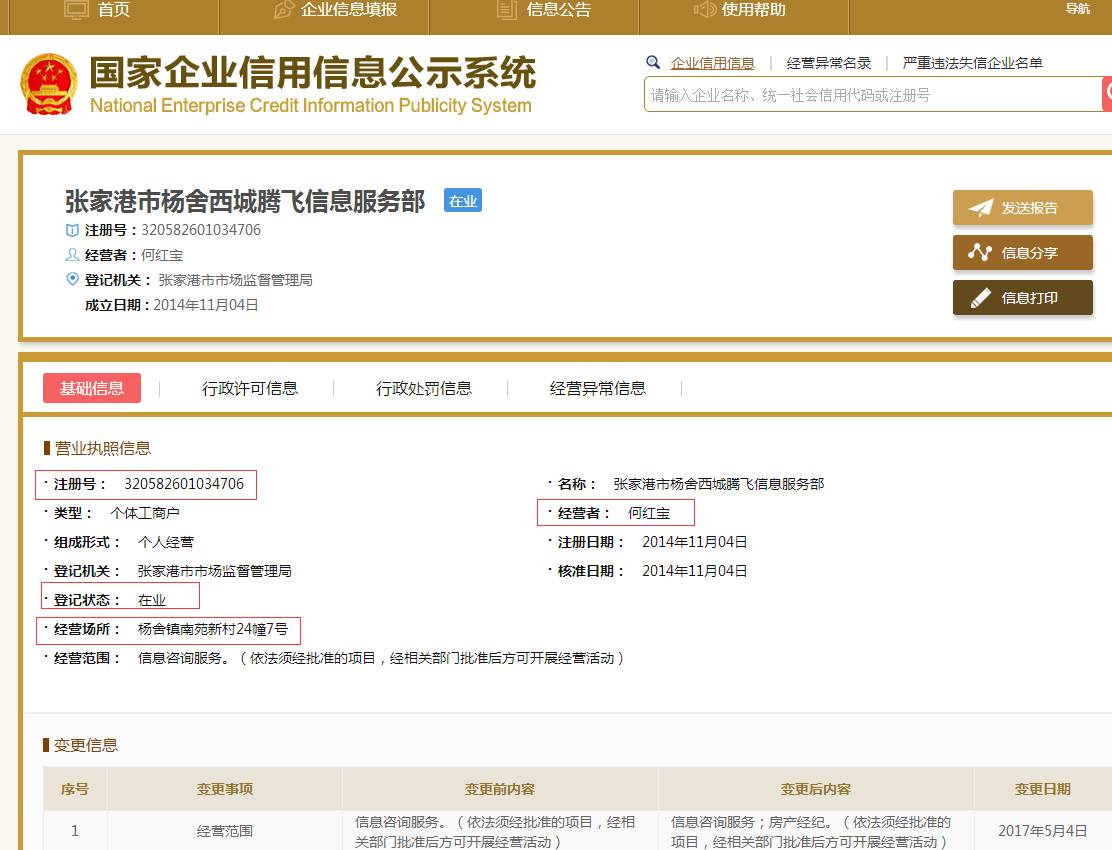1112x850 pixels.
Task: Select the 基础信息 tab
Action: (92, 388)
